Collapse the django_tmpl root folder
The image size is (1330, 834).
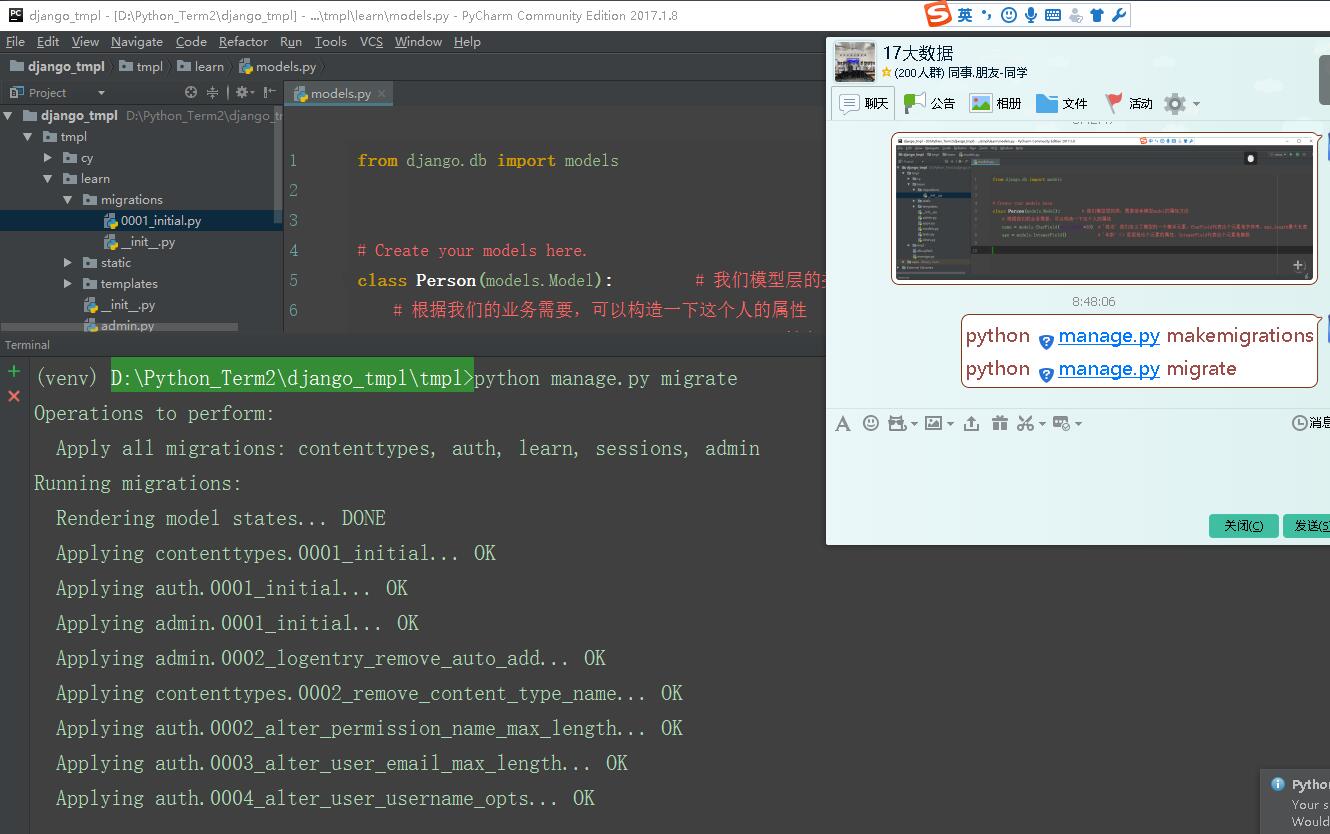tap(9, 116)
